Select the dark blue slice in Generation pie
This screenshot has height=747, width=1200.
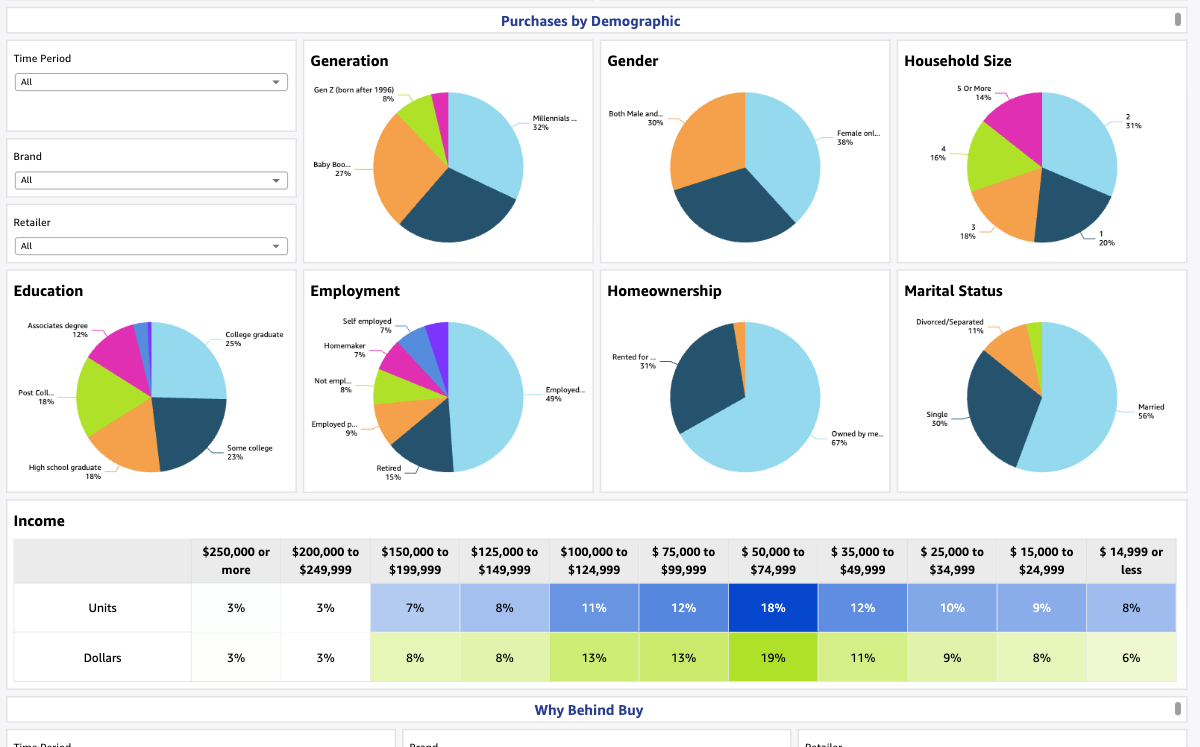pos(455,208)
